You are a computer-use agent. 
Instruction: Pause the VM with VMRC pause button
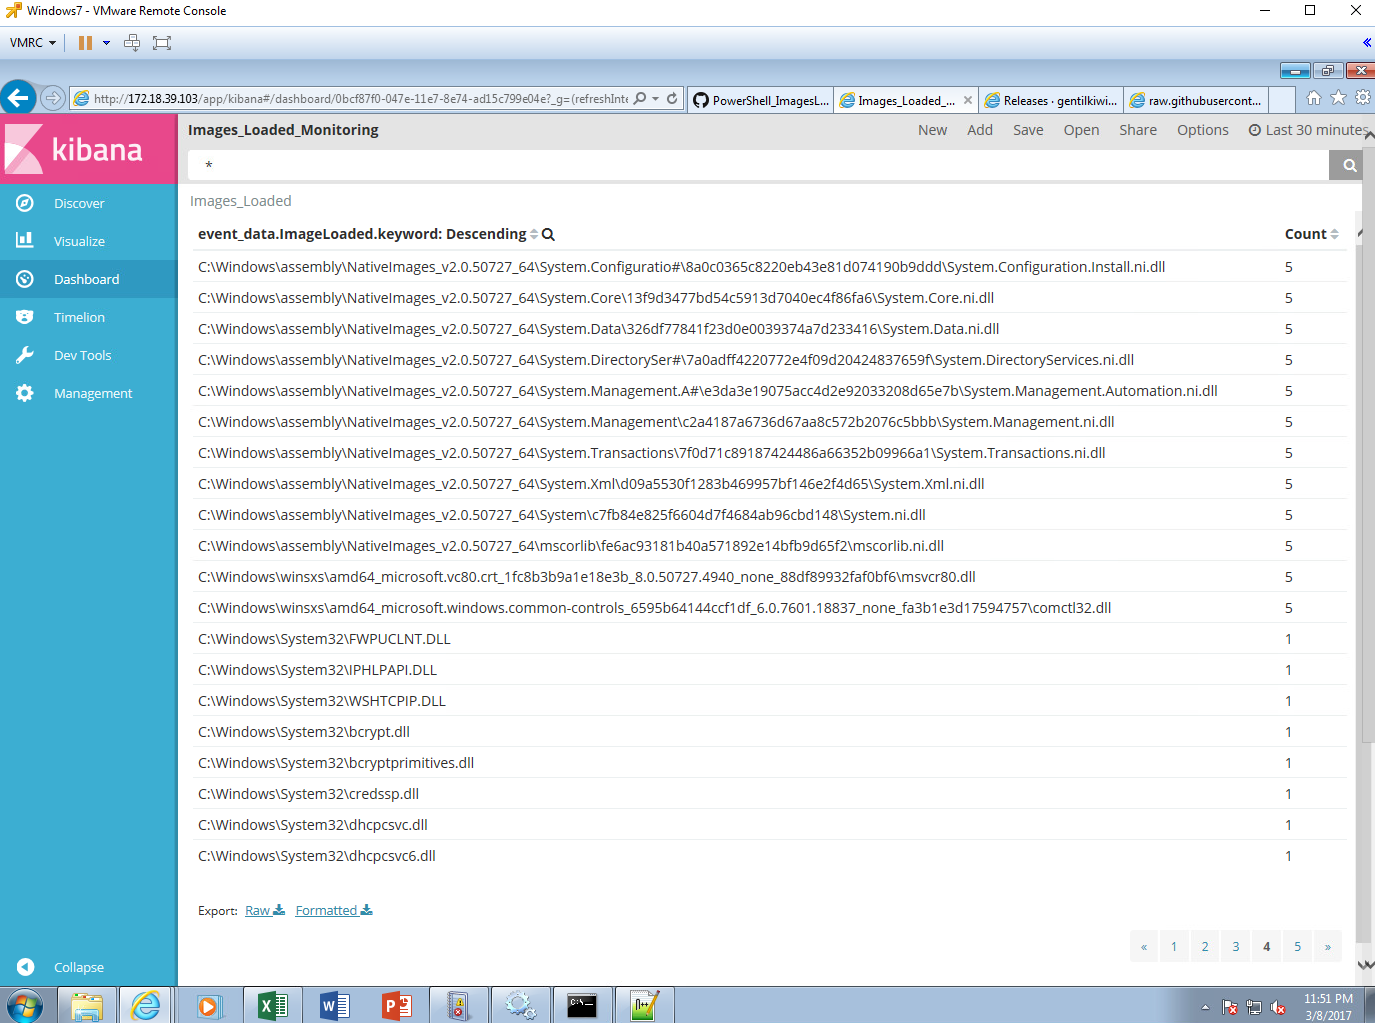tap(85, 43)
